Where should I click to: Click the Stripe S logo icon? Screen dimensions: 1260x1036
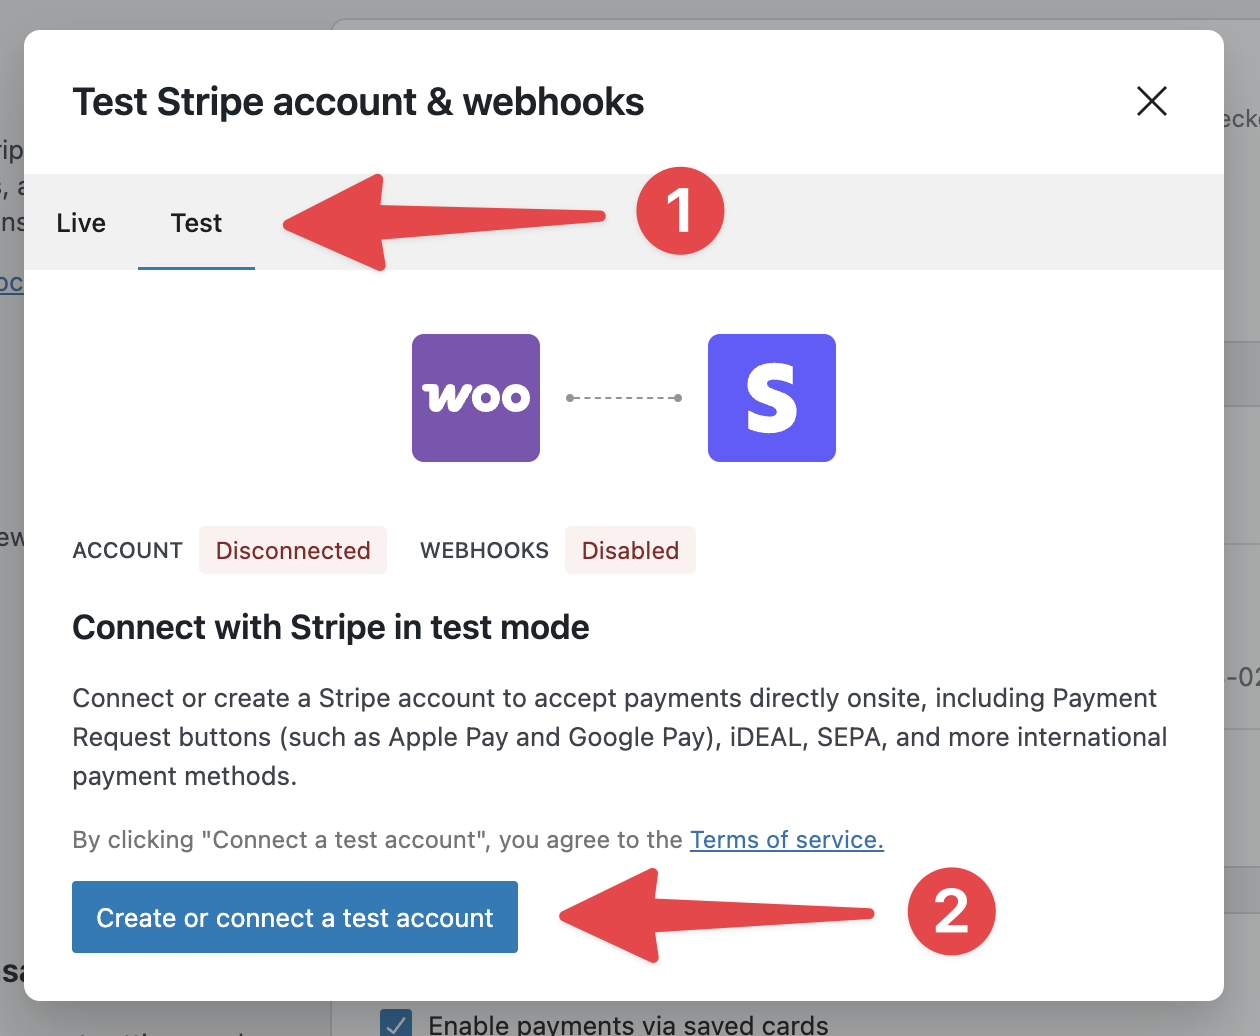772,398
